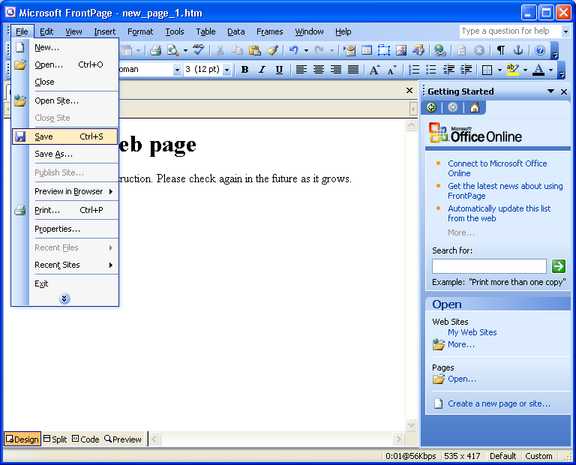Click the Search for input field
The image size is (576, 465).
click(x=489, y=266)
